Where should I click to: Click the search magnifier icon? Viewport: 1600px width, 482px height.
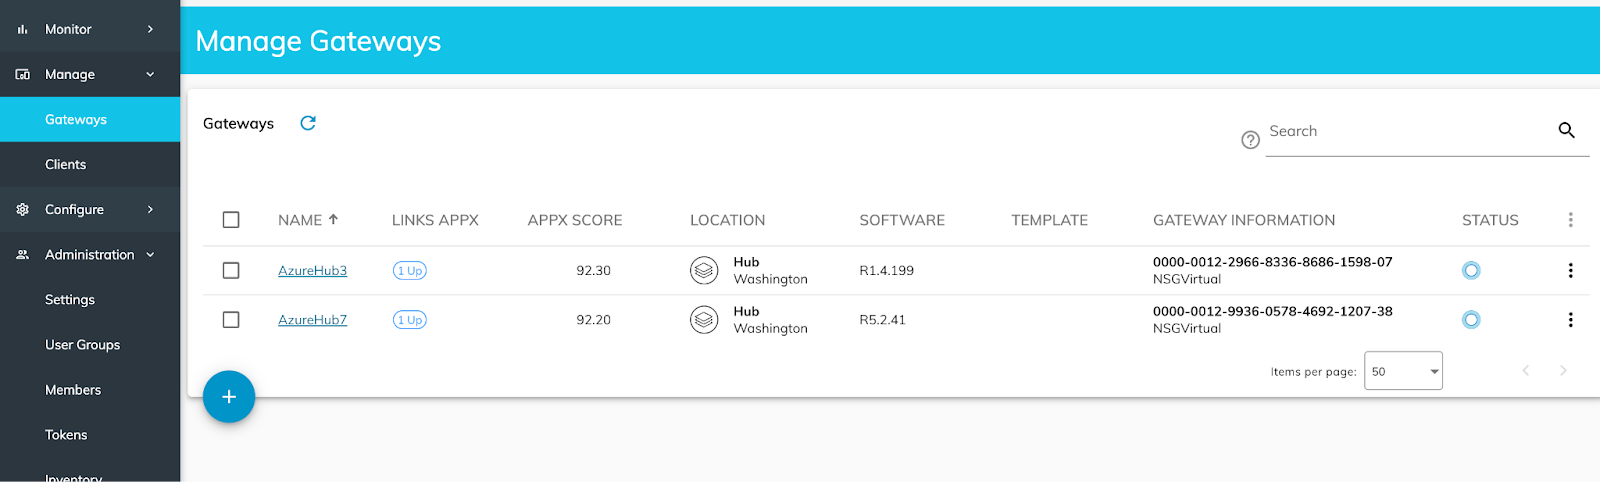[x=1566, y=130]
